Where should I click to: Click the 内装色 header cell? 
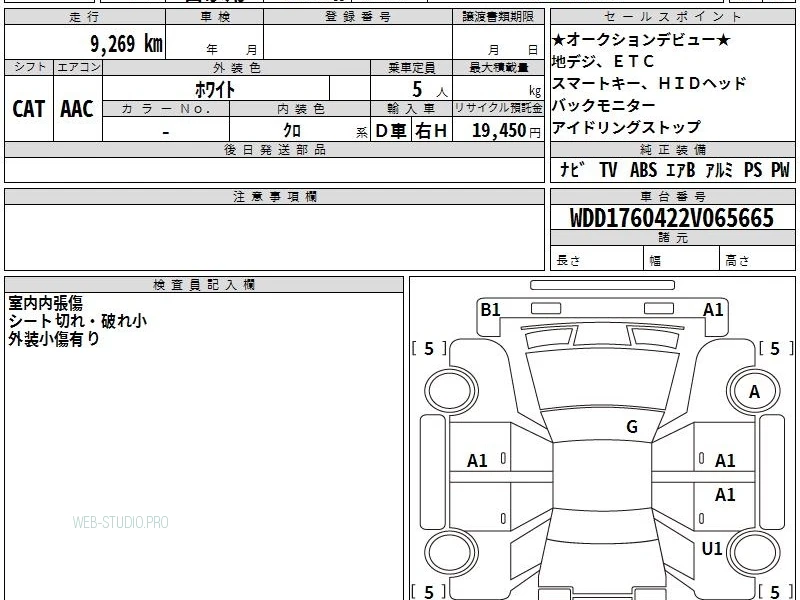[x=300, y=109]
